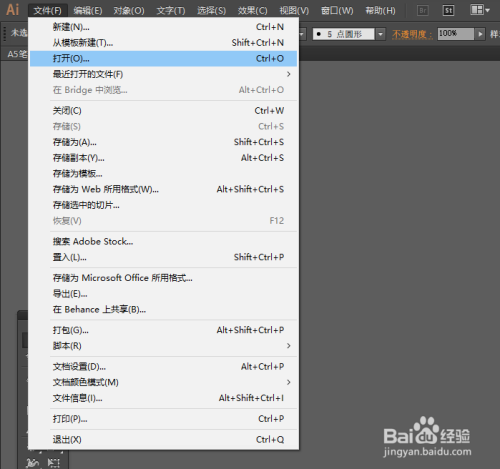500x469 pixels.
Task: Select the A5 document tab
Action: coord(16,54)
